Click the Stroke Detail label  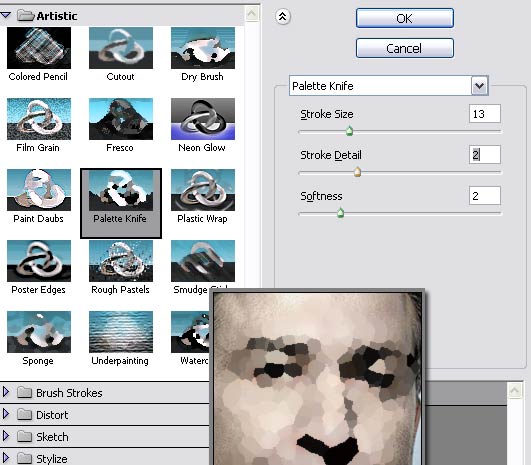coord(331,155)
